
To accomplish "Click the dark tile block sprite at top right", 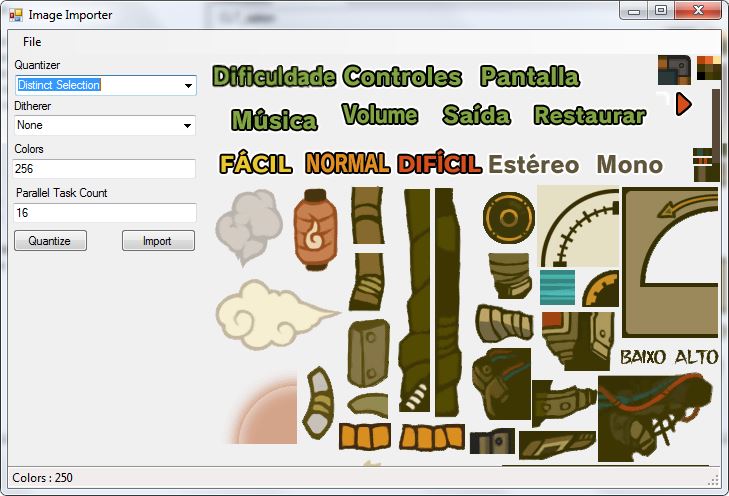I will pyautogui.click(x=674, y=70).
